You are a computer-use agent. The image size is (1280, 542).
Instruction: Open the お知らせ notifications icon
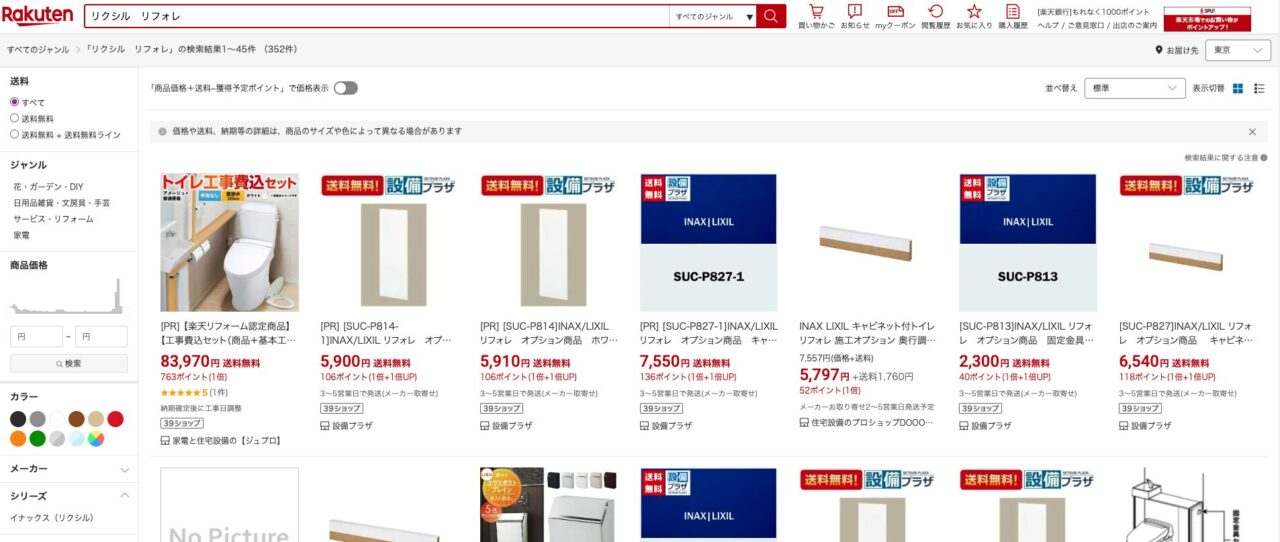tap(855, 16)
